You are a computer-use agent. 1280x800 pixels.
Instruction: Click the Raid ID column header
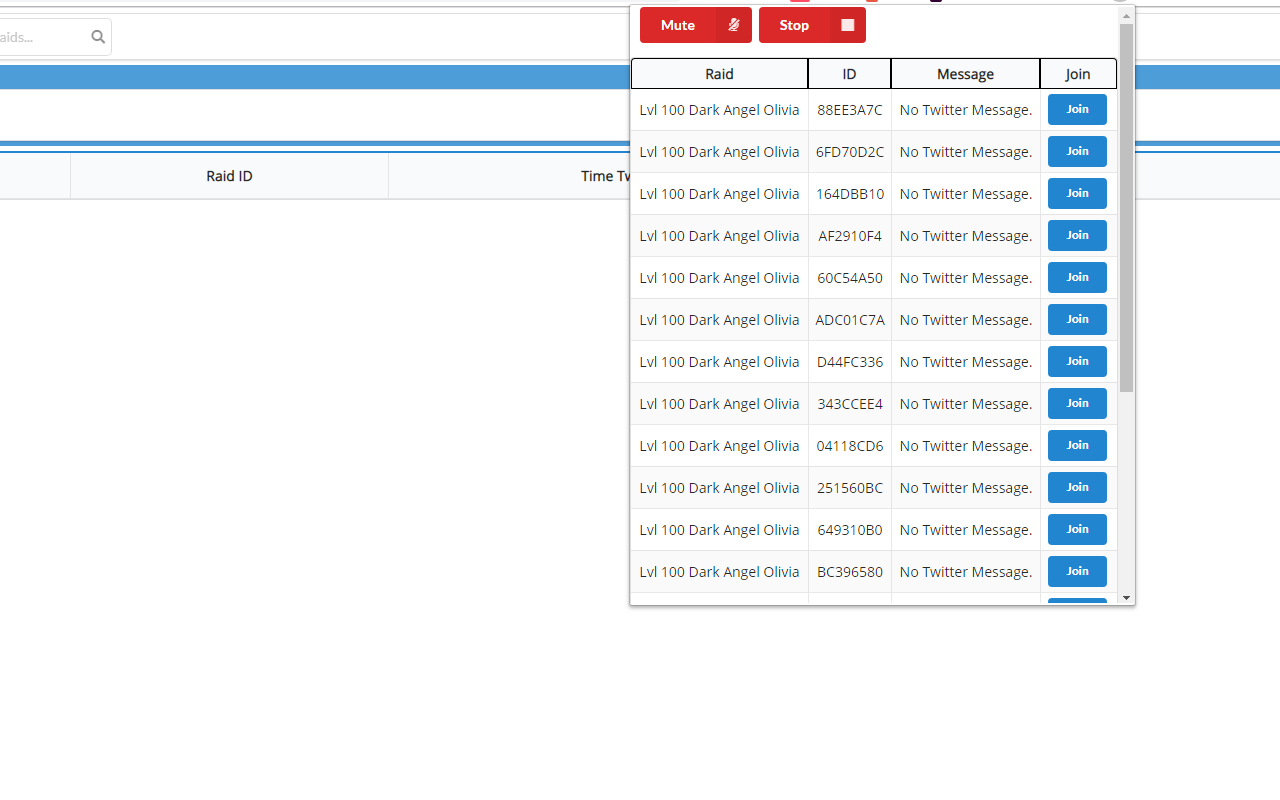tap(229, 176)
